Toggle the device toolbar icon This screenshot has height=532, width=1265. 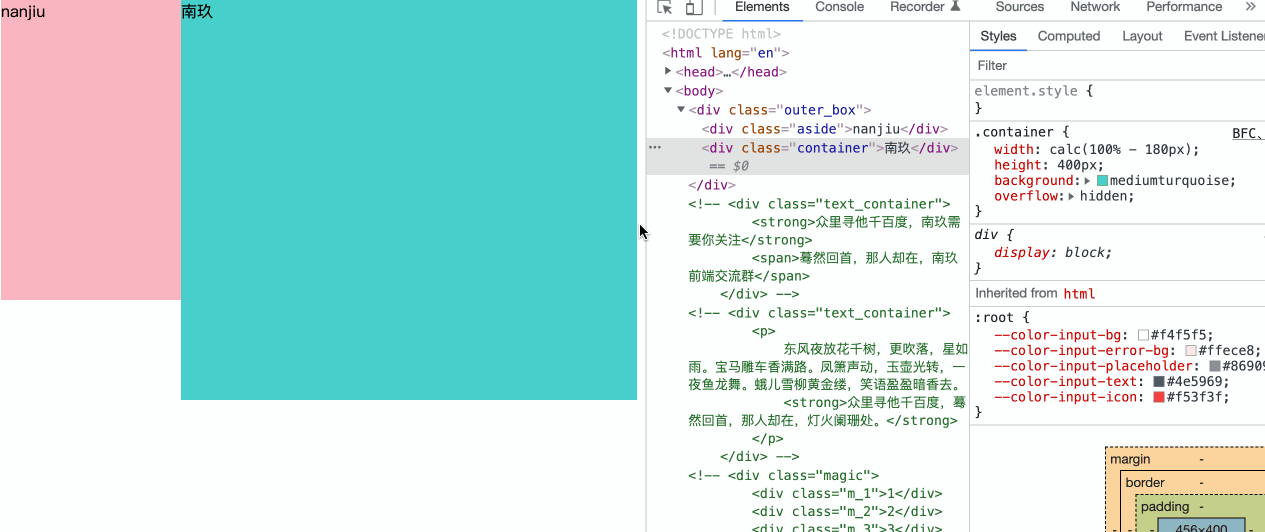click(693, 7)
